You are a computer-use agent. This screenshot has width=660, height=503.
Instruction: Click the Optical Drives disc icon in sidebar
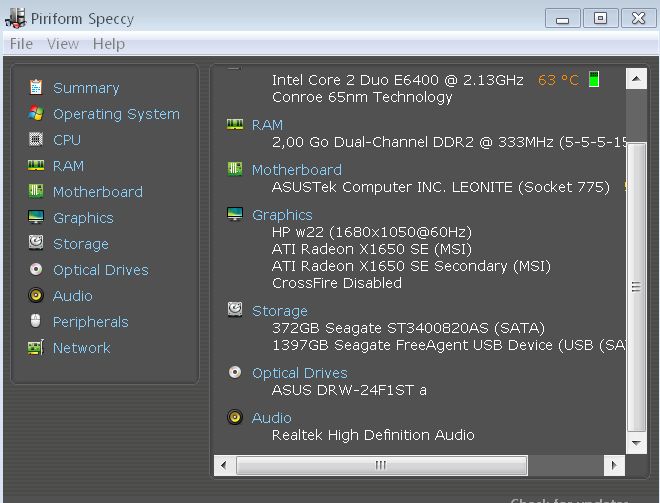click(x=36, y=269)
